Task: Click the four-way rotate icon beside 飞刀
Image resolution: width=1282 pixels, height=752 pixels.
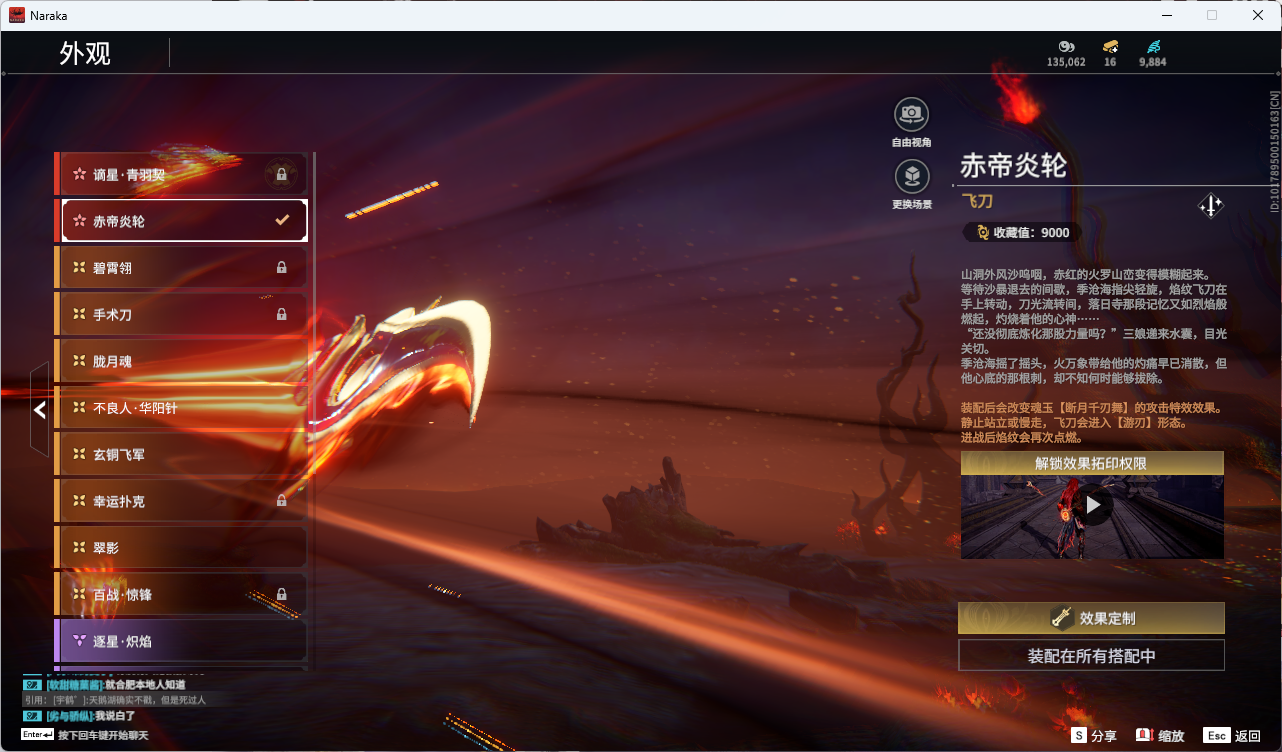Action: [x=1211, y=206]
